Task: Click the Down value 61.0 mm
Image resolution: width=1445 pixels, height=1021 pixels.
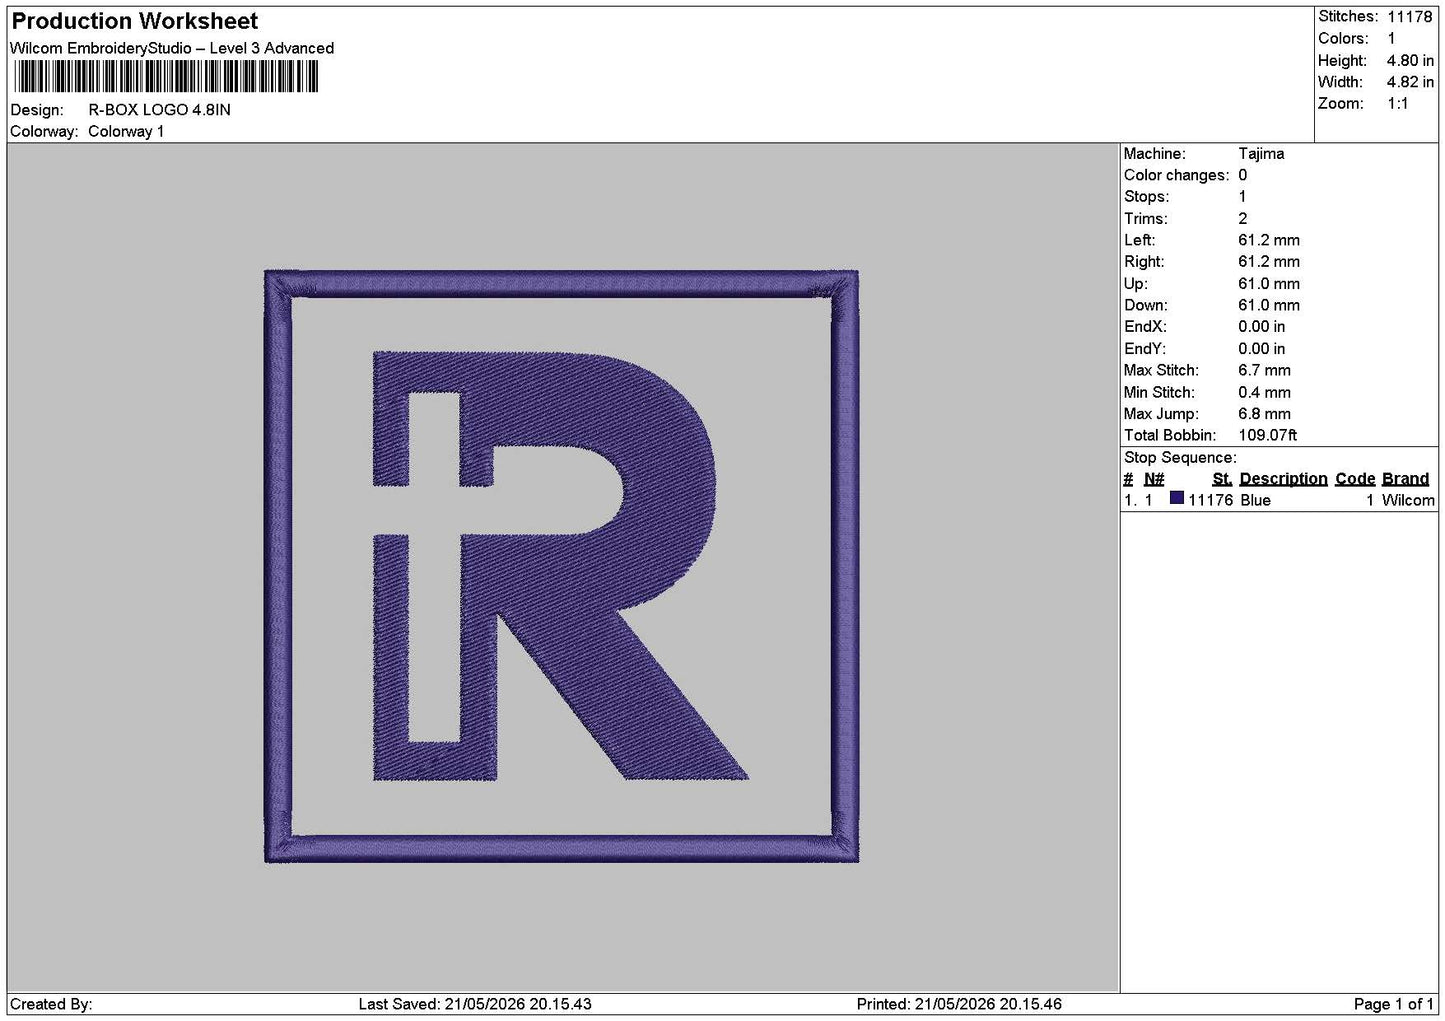Action: [1269, 305]
